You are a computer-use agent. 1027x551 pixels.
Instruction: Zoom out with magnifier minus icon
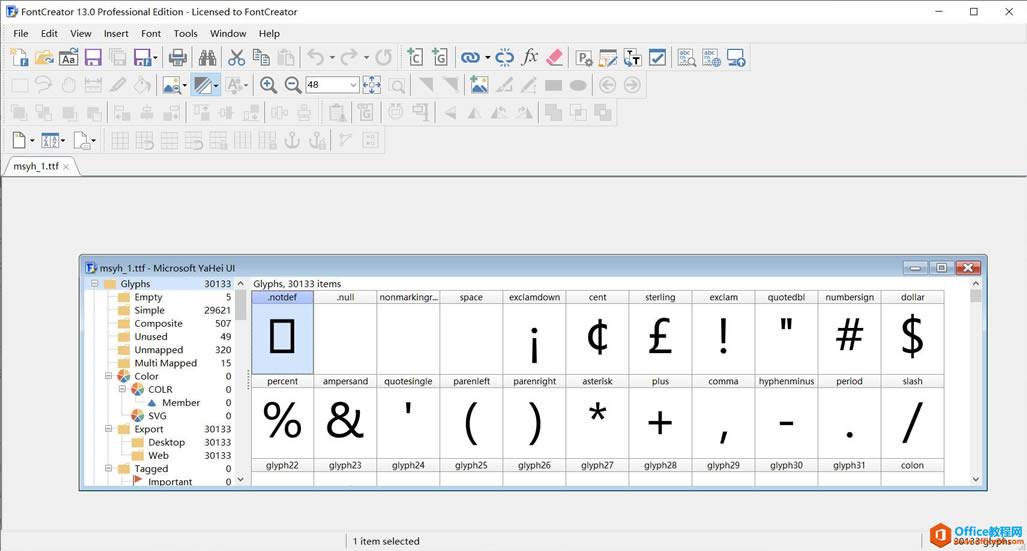[x=293, y=85]
